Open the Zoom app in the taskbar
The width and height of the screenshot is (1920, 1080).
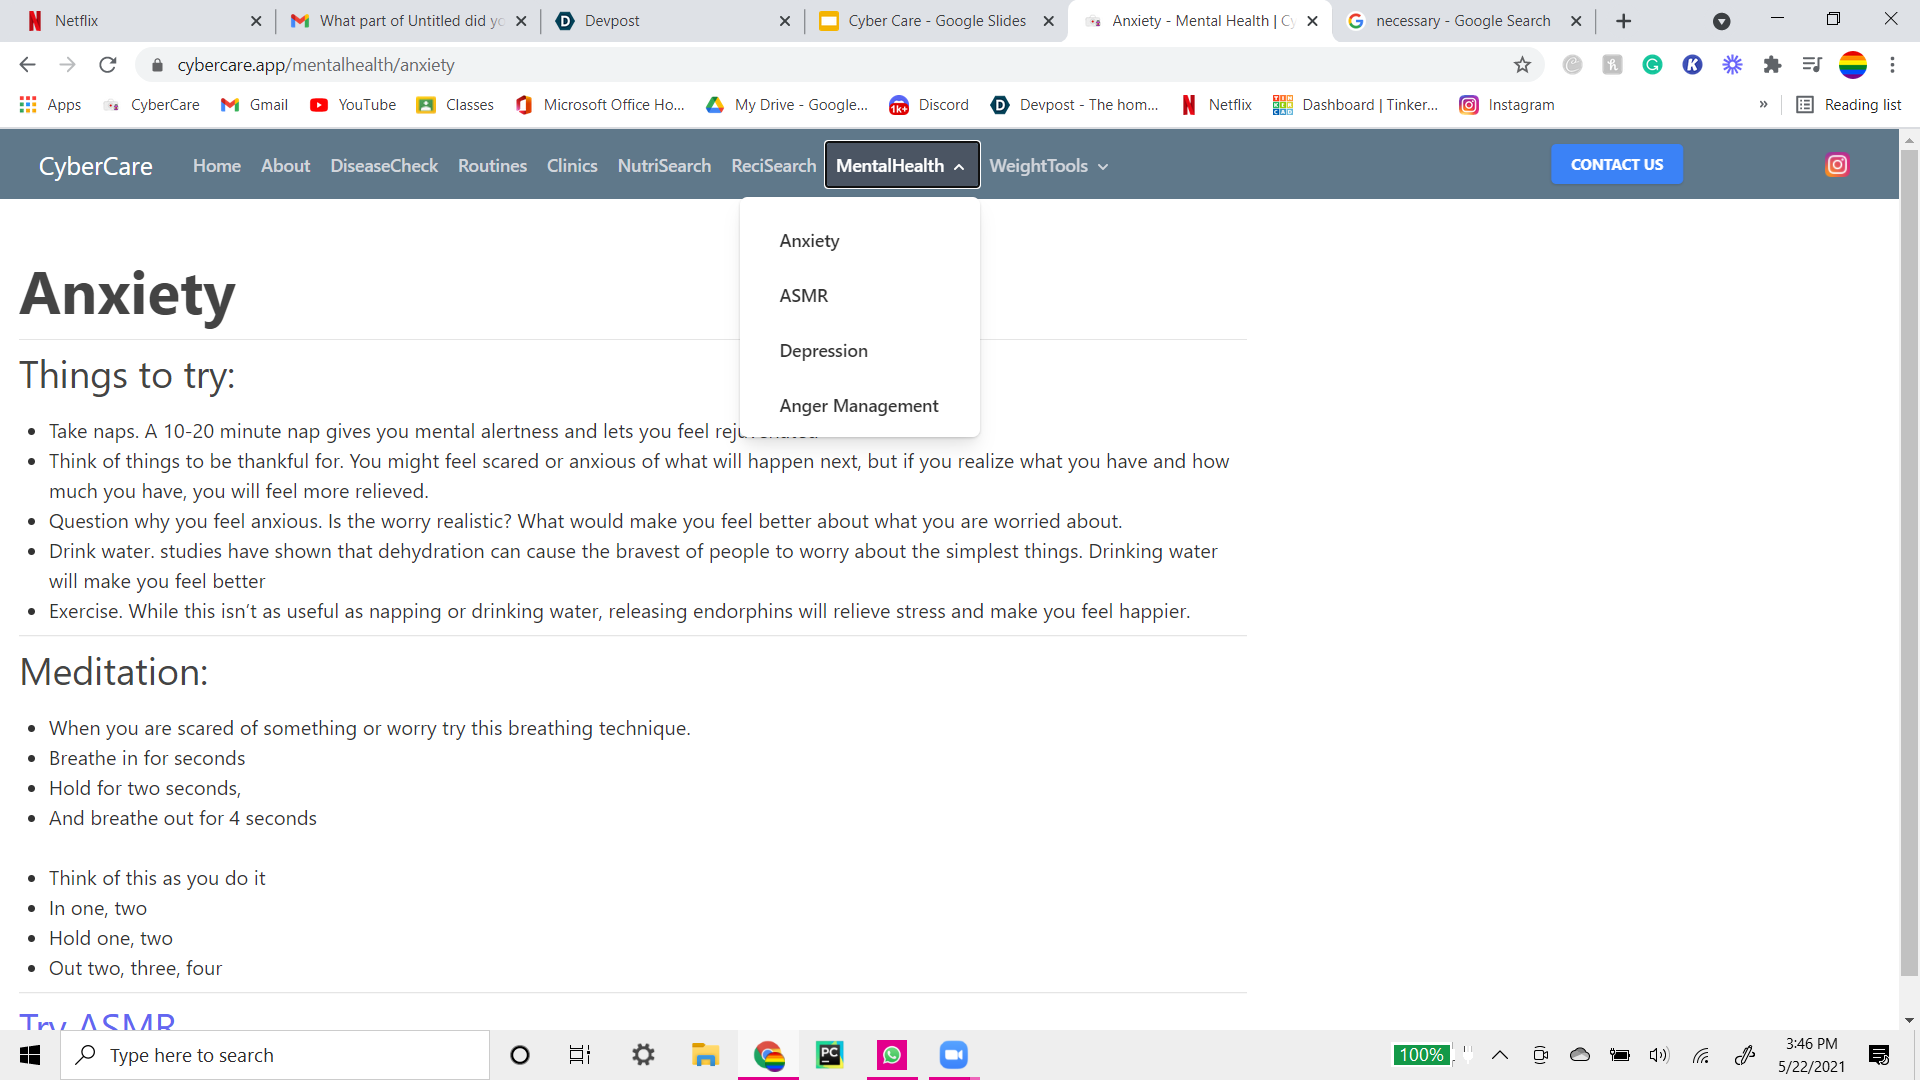(x=953, y=1055)
